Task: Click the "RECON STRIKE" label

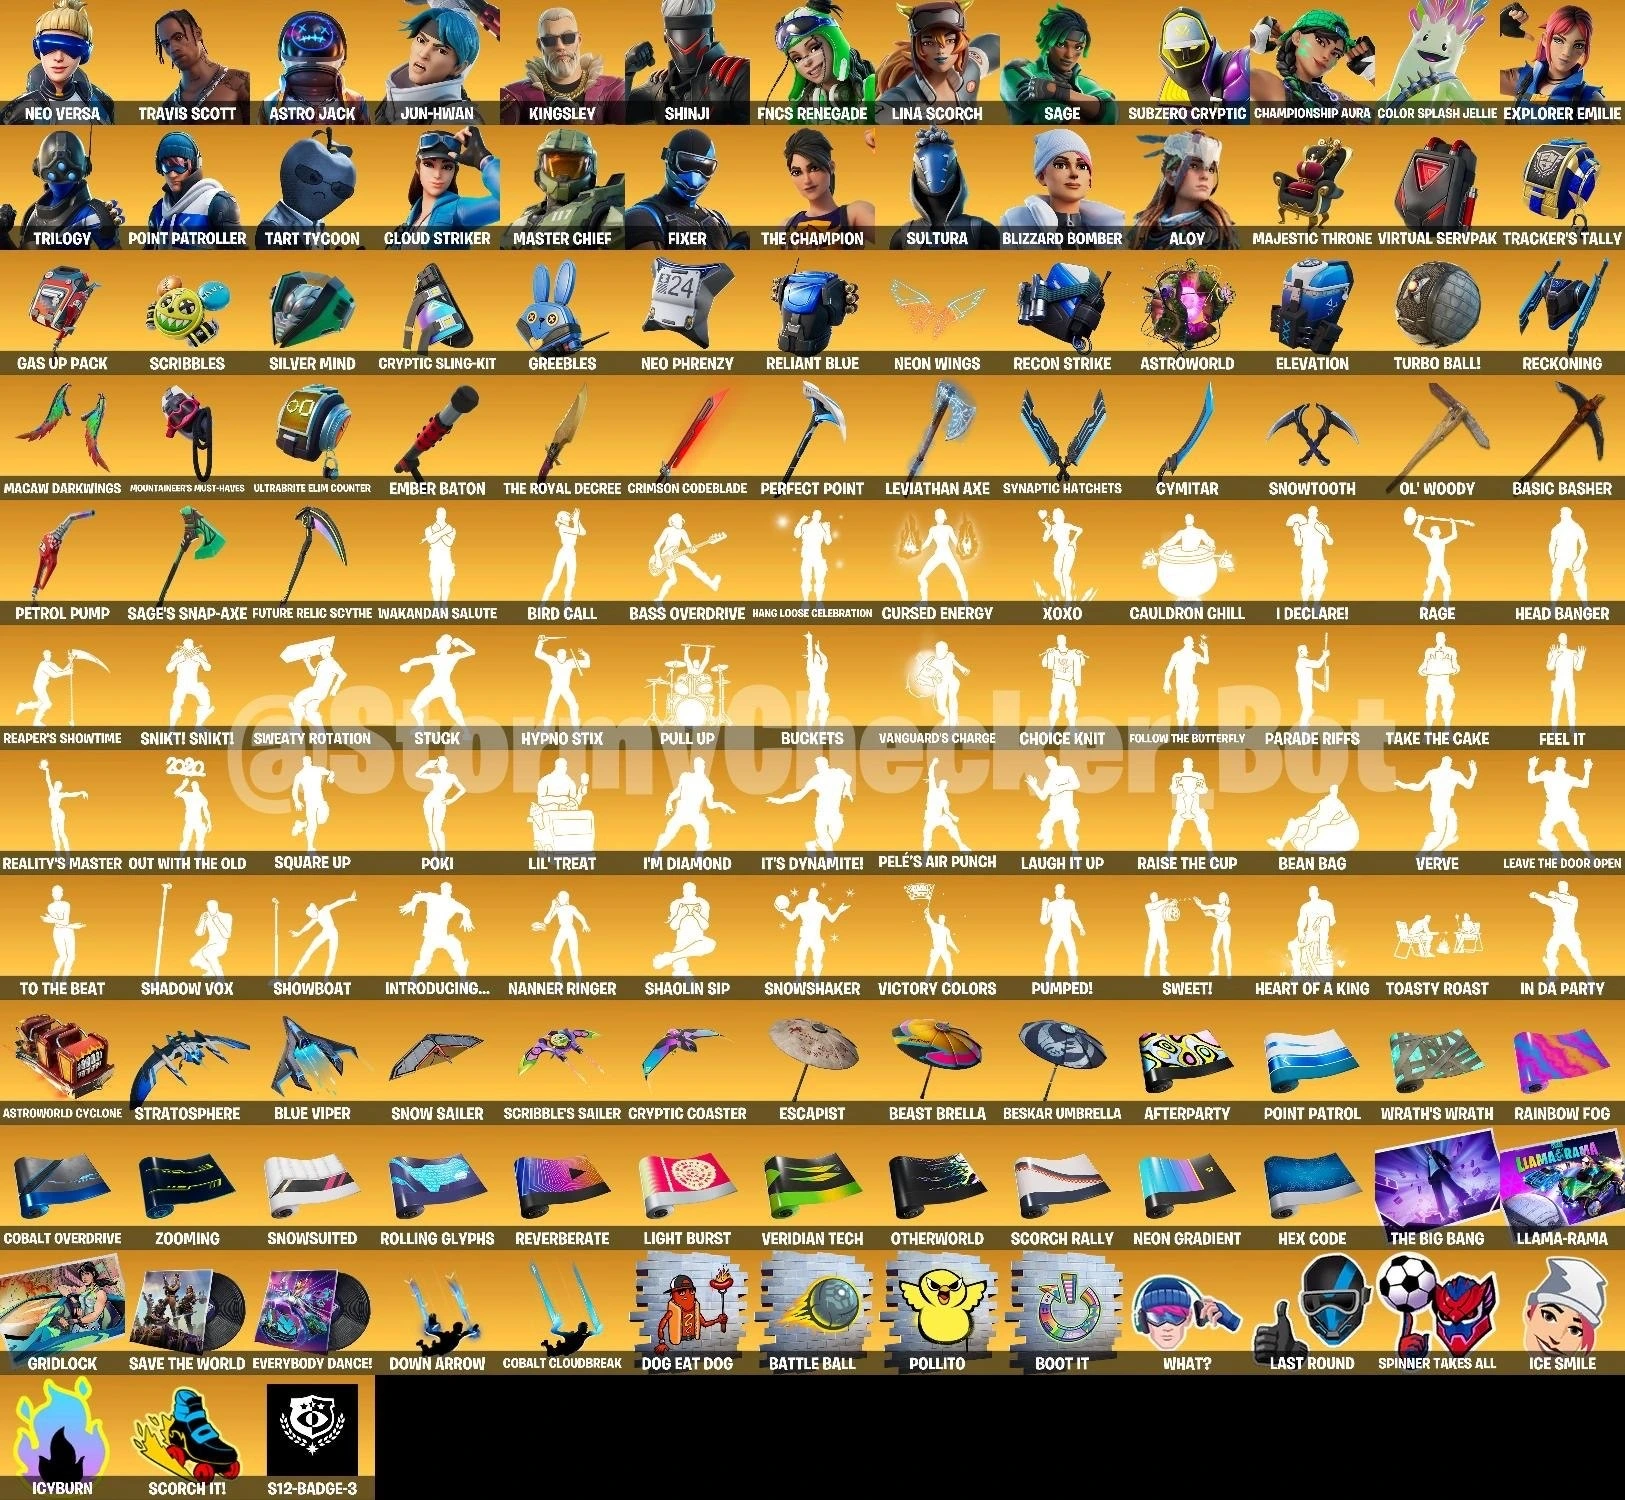Action: (x=1062, y=364)
